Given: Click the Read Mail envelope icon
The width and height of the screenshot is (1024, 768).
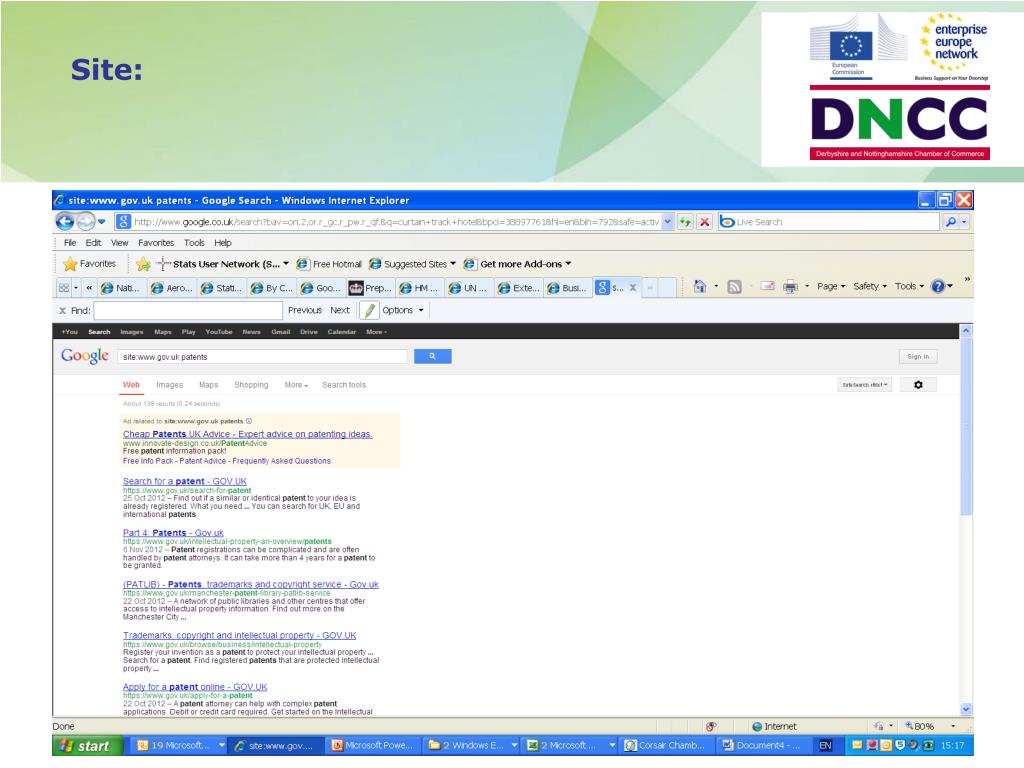Looking at the screenshot, I should (767, 286).
